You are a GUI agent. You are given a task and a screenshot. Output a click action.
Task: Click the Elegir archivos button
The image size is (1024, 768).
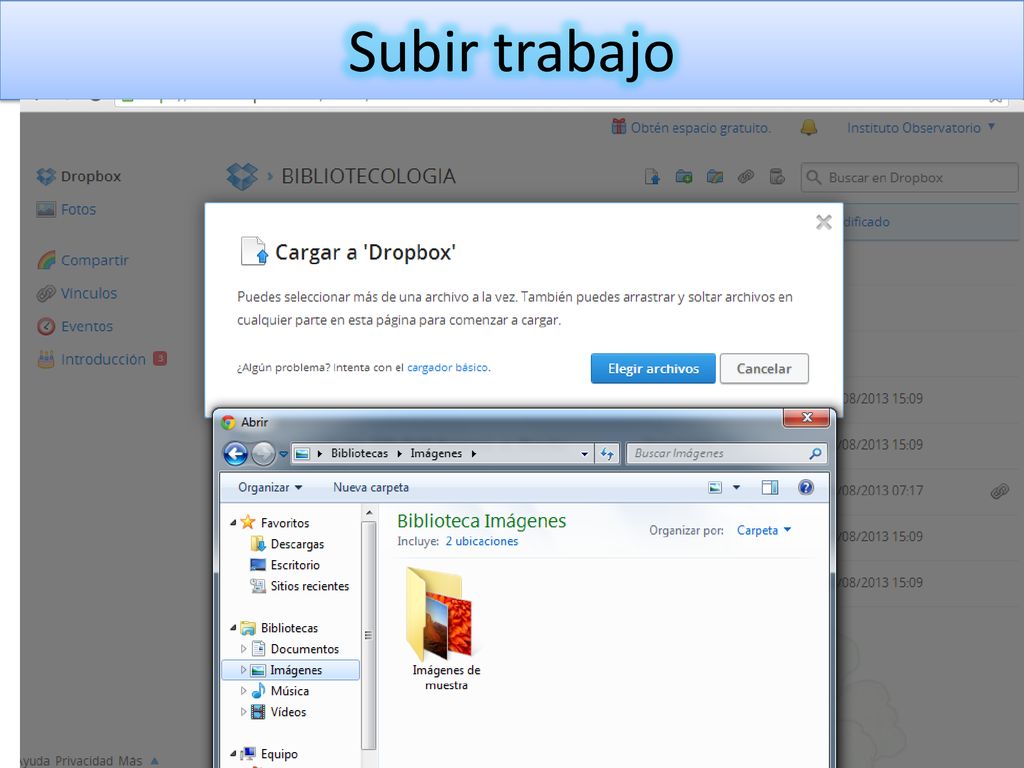point(653,368)
